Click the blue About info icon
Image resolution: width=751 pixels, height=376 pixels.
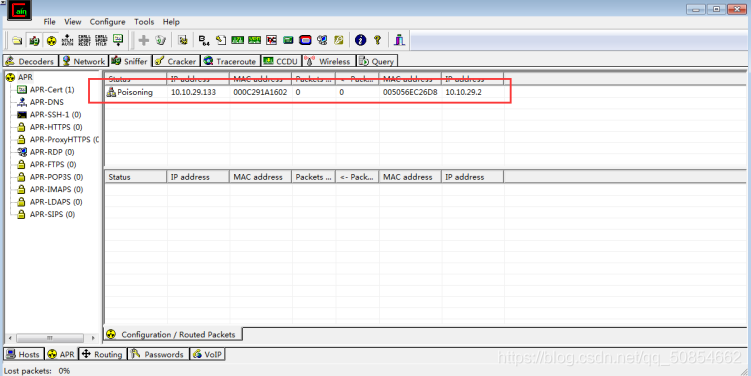tap(361, 40)
